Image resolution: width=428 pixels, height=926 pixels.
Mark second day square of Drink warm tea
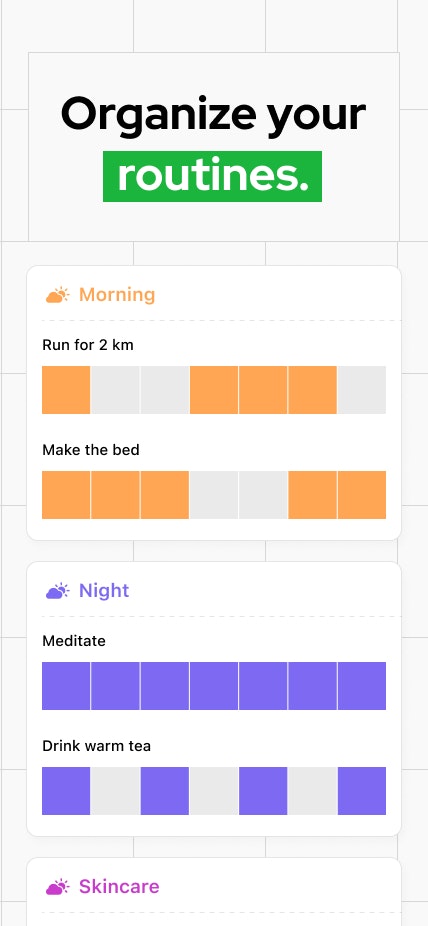click(x=115, y=791)
